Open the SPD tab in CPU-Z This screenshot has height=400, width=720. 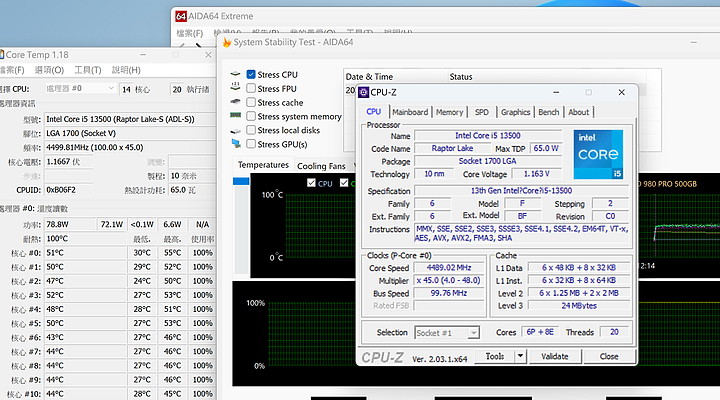click(x=482, y=112)
